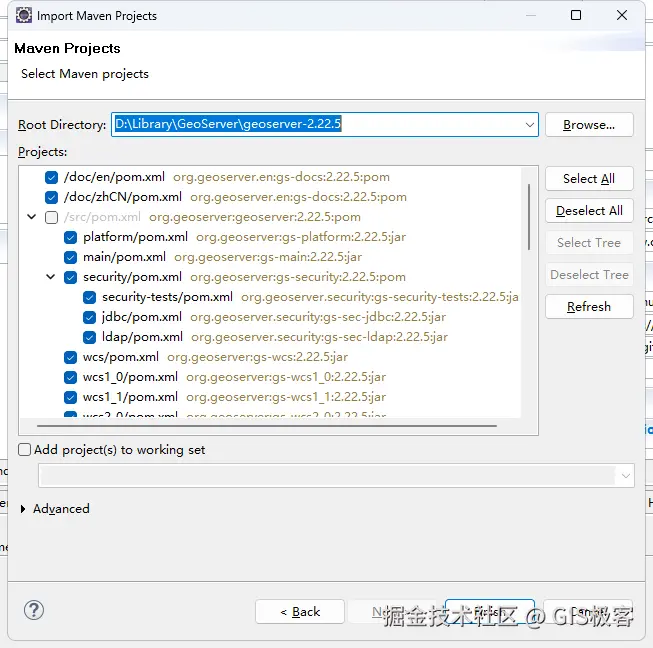Toggle the main/pom.xml checkbox
653x648 pixels.
(x=71, y=257)
